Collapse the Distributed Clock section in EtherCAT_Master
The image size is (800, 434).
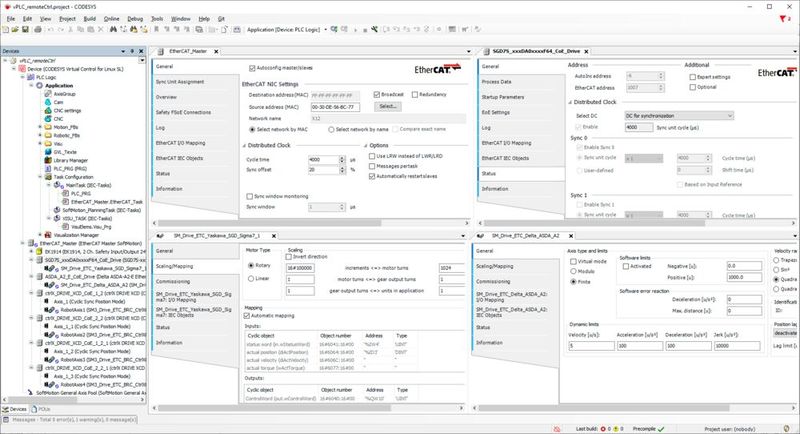coord(244,145)
